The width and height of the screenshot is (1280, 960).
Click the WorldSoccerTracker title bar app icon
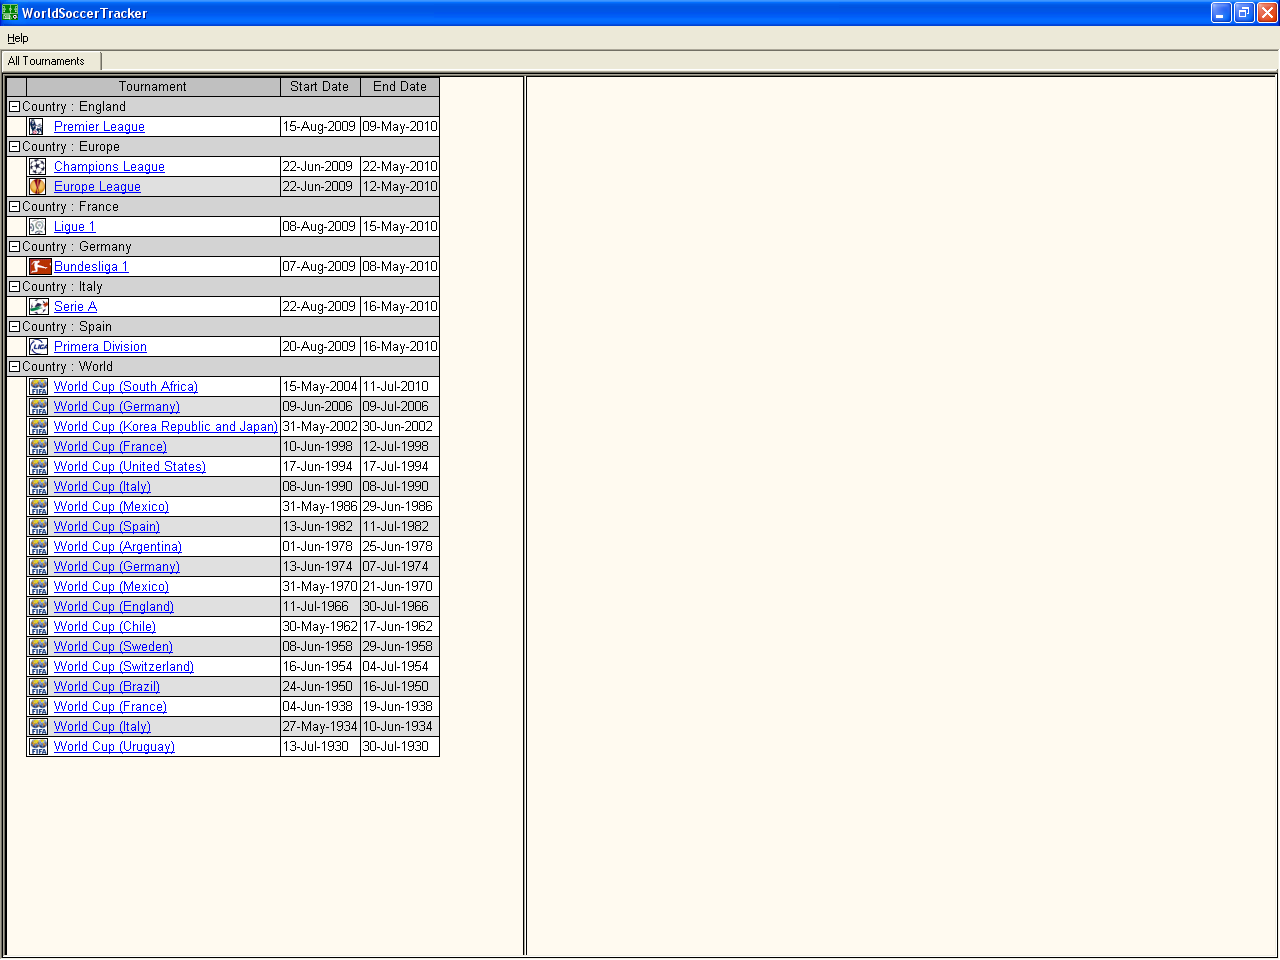coord(10,12)
